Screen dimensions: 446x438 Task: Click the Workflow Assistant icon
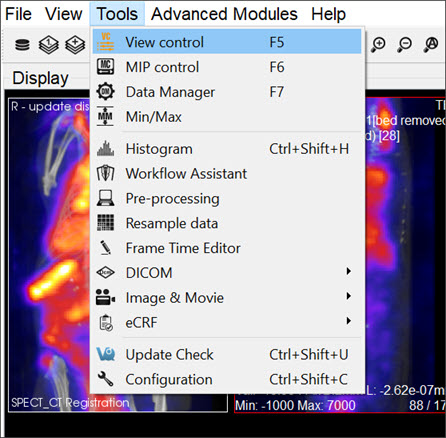tap(105, 173)
